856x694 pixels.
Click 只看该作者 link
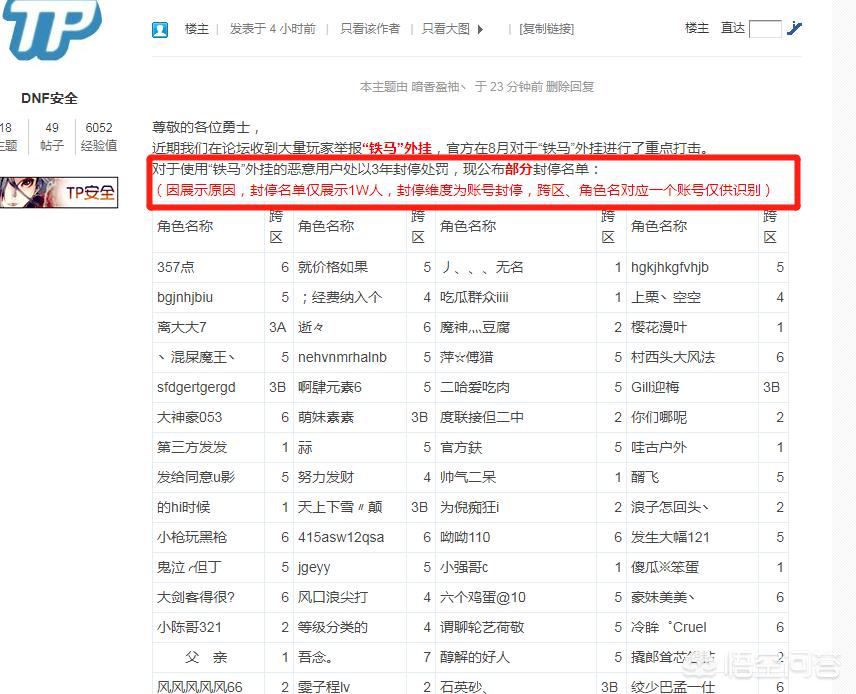(x=370, y=29)
